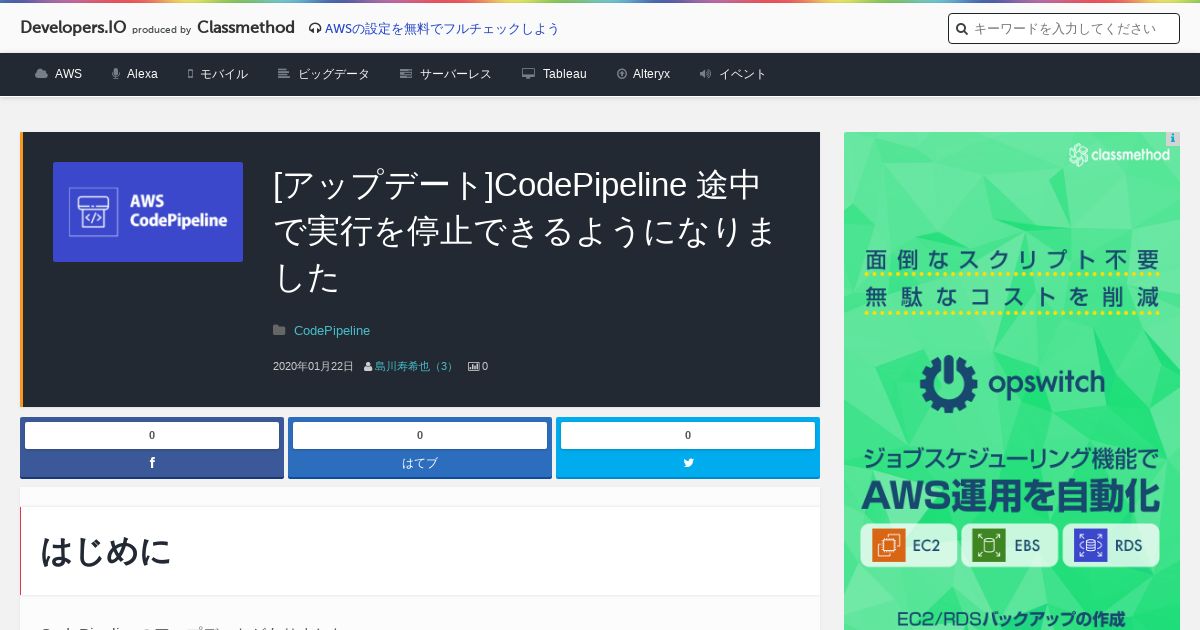
Task: Open the サーバーレス navigation menu item
Action: [456, 74]
